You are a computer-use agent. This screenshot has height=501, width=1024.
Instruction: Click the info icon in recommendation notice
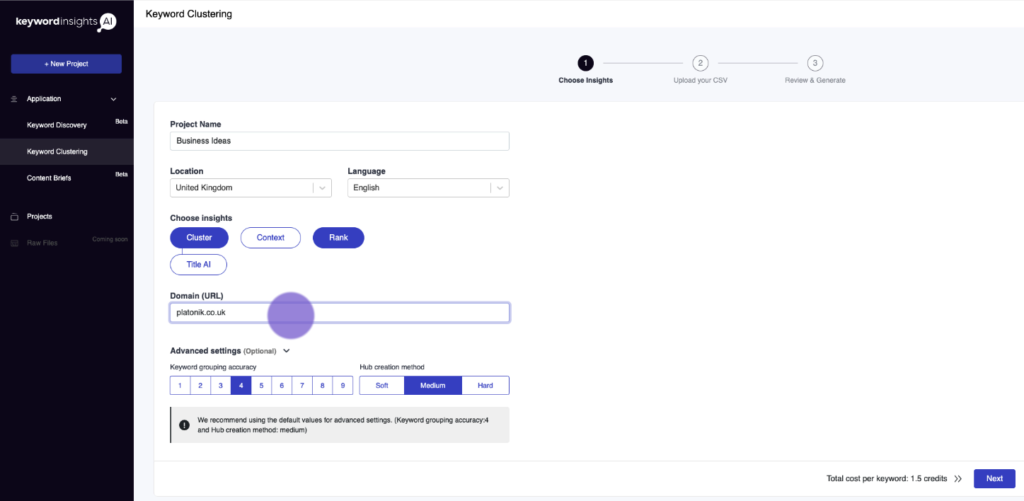[184, 425]
